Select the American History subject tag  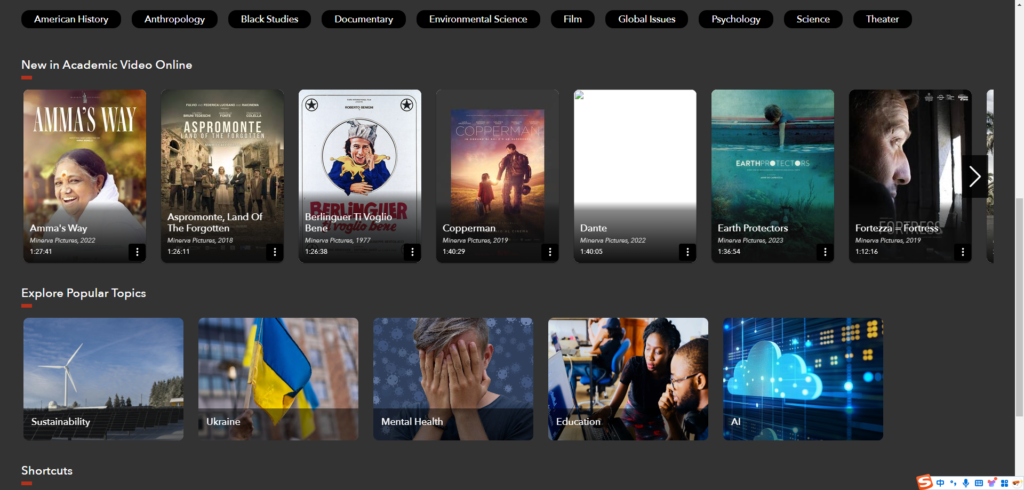[x=71, y=19]
